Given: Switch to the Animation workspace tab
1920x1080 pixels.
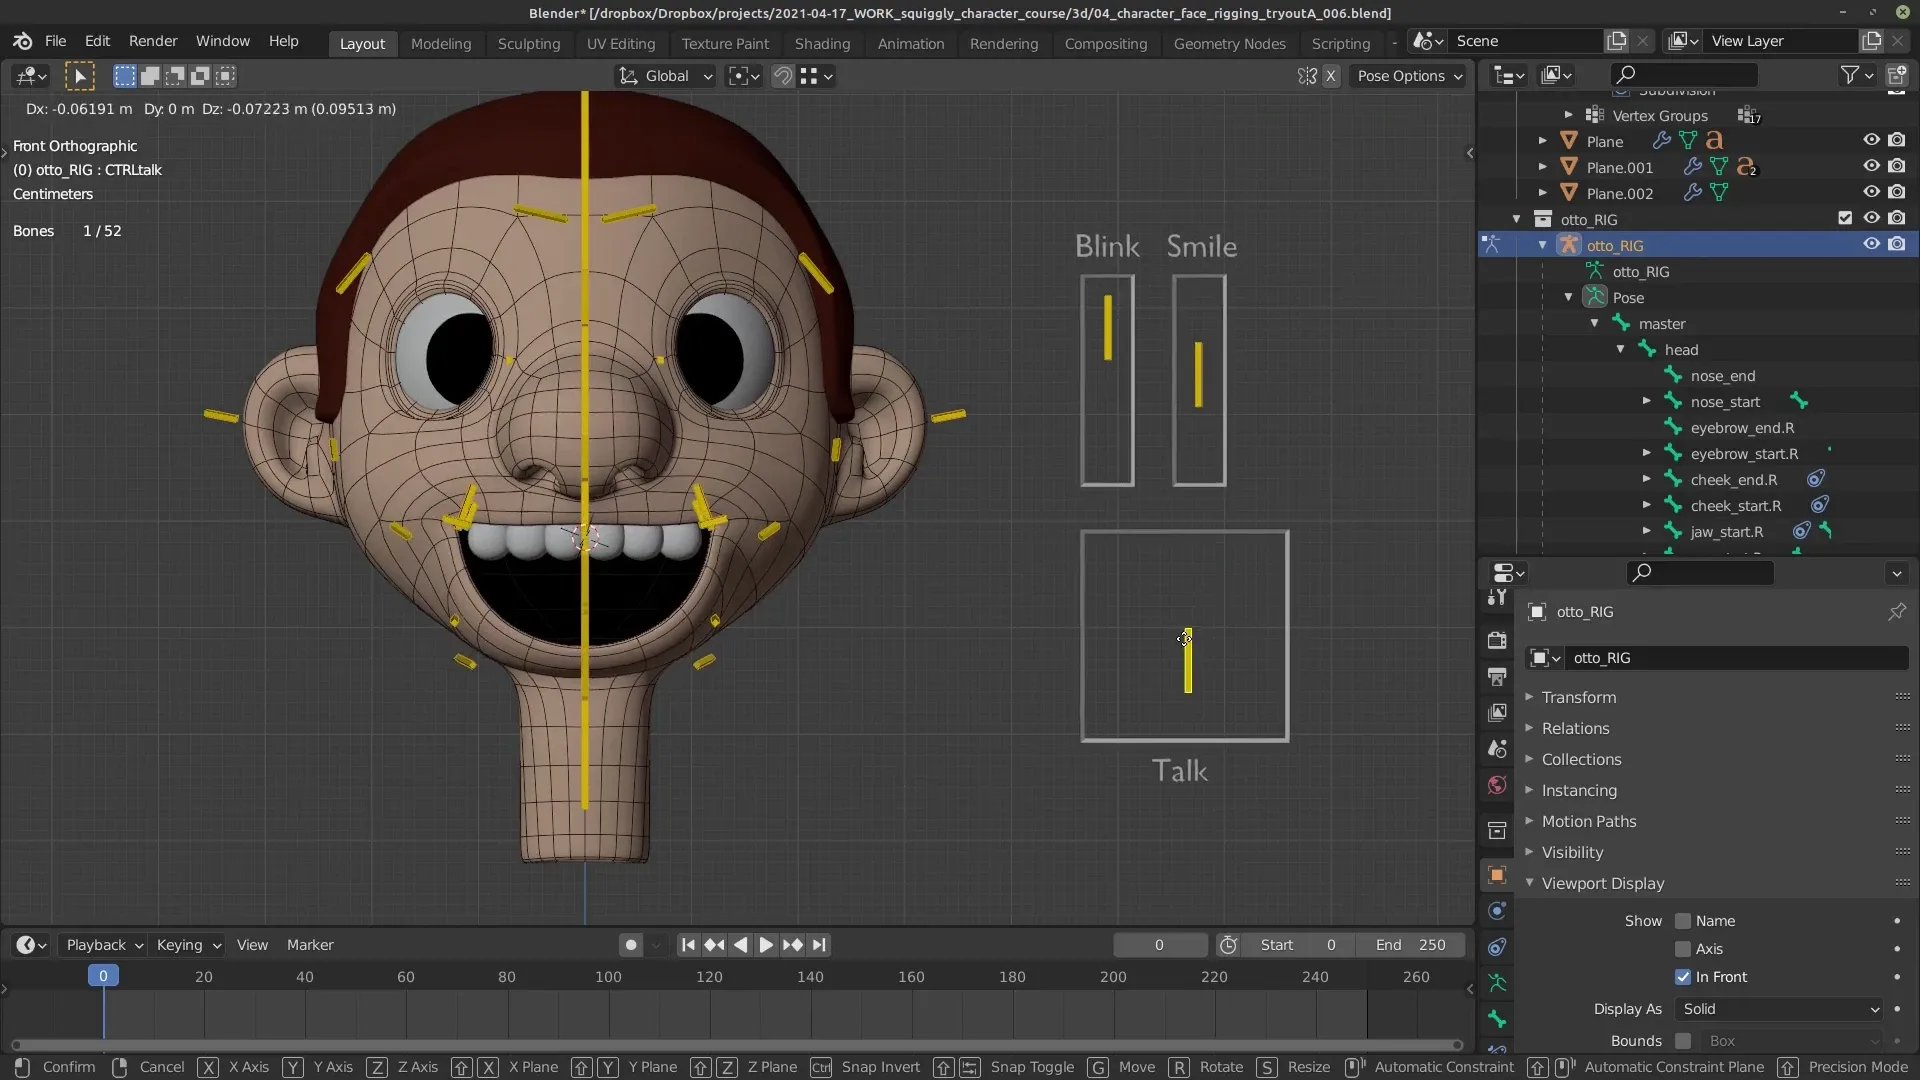Looking at the screenshot, I should pos(911,42).
